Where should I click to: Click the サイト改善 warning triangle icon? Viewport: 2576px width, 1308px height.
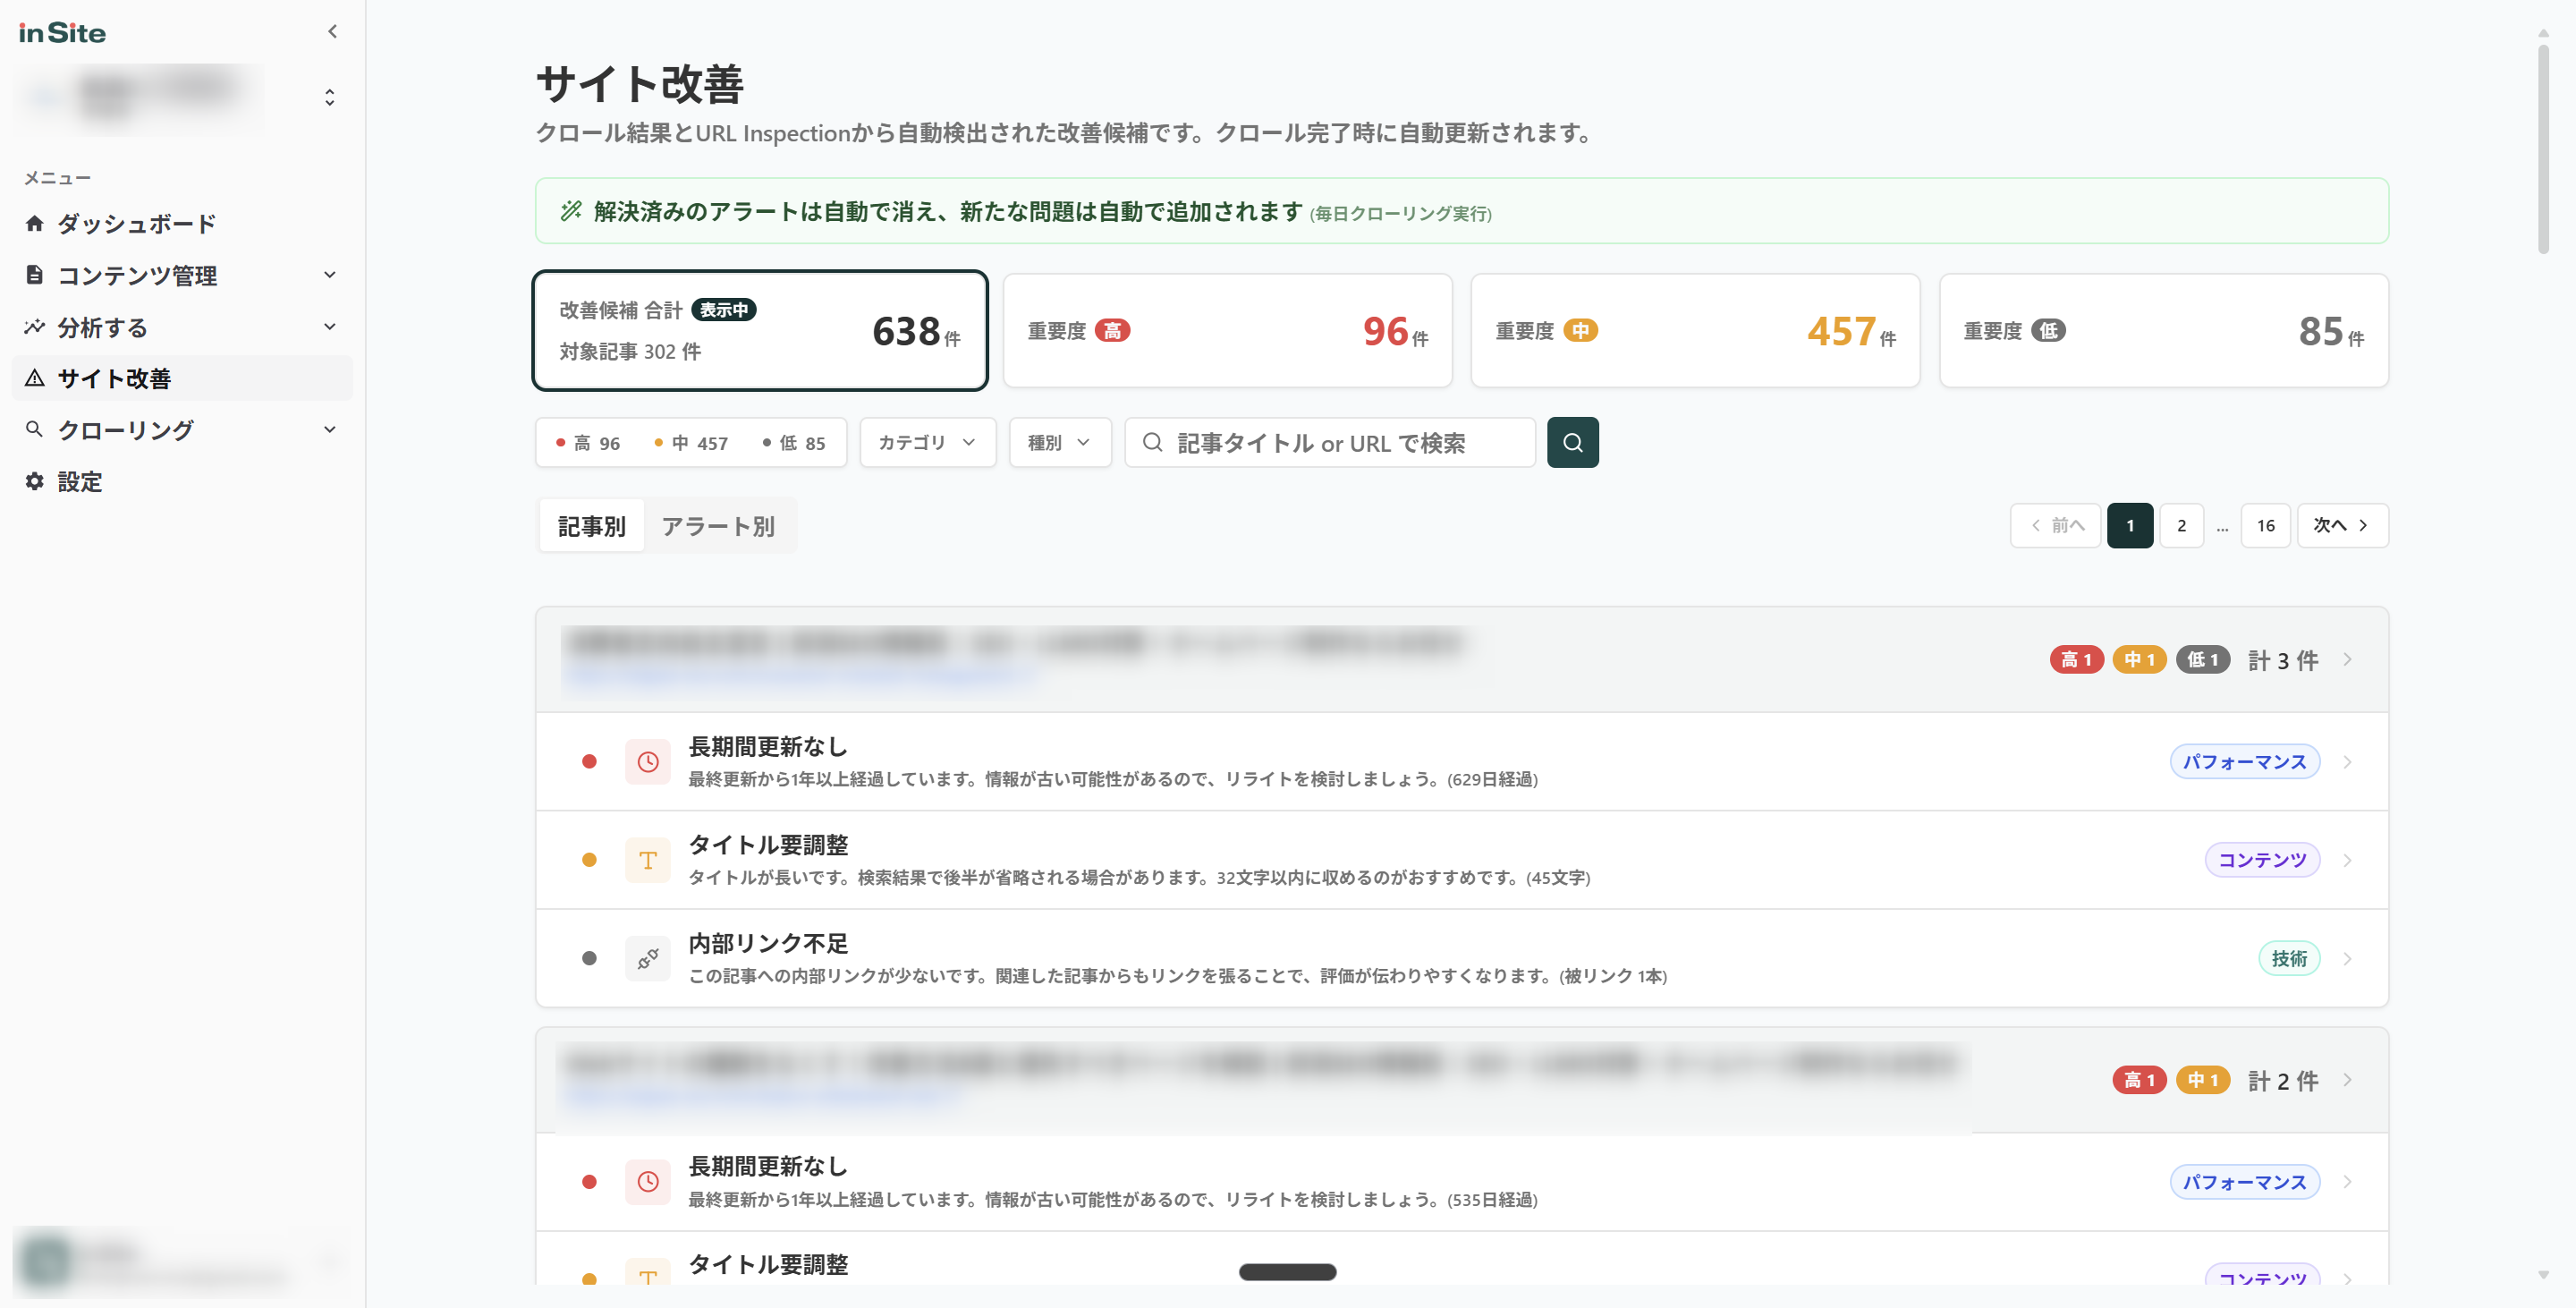(x=35, y=378)
